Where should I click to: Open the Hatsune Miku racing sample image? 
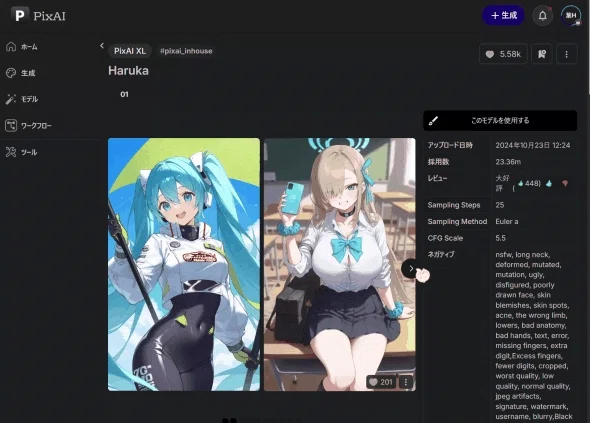[184, 265]
